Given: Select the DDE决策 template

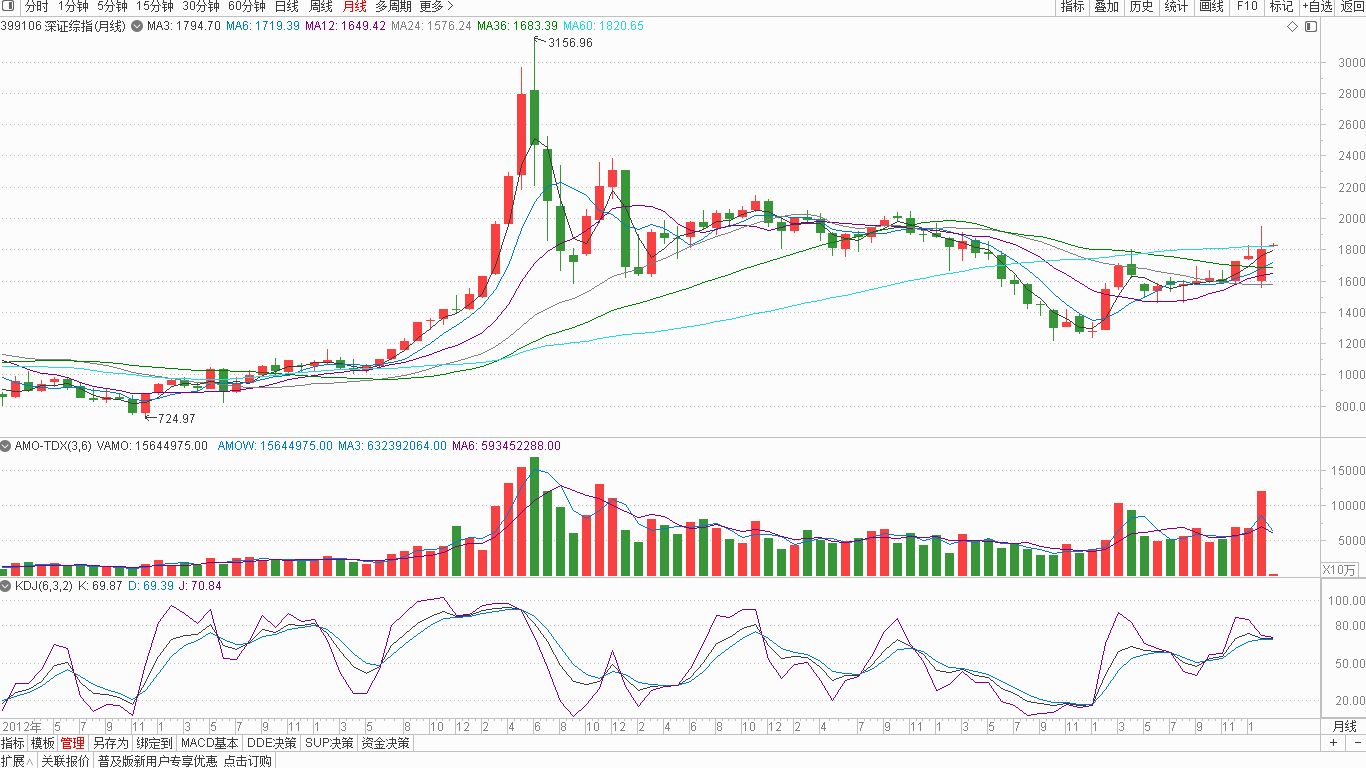Looking at the screenshot, I should (x=272, y=743).
